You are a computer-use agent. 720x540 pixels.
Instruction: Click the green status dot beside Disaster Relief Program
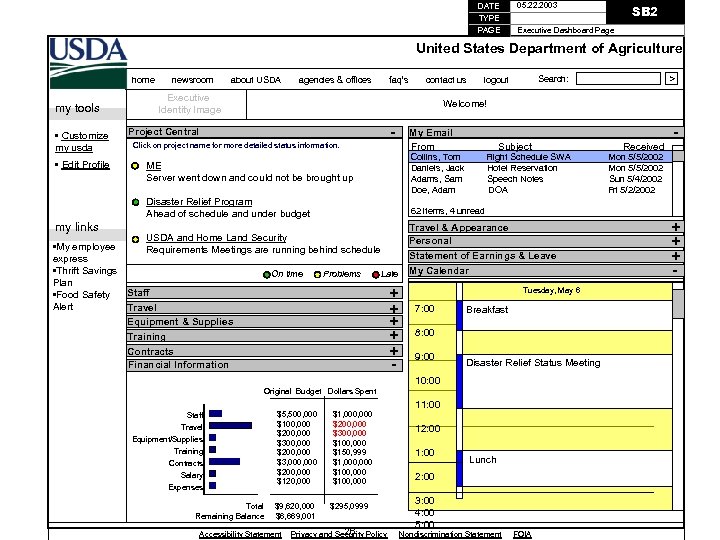coord(135,202)
